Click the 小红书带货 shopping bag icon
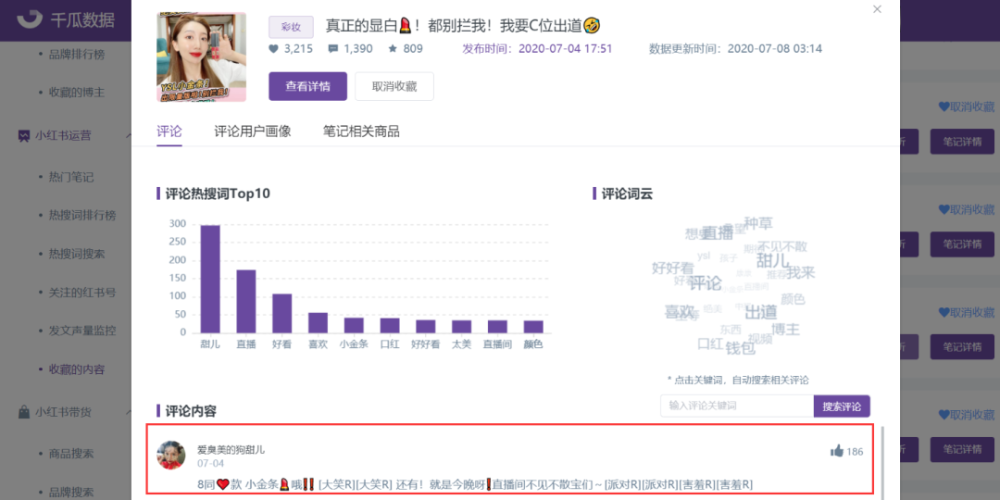The height and width of the screenshot is (500, 1000). pyautogui.click(x=24, y=412)
